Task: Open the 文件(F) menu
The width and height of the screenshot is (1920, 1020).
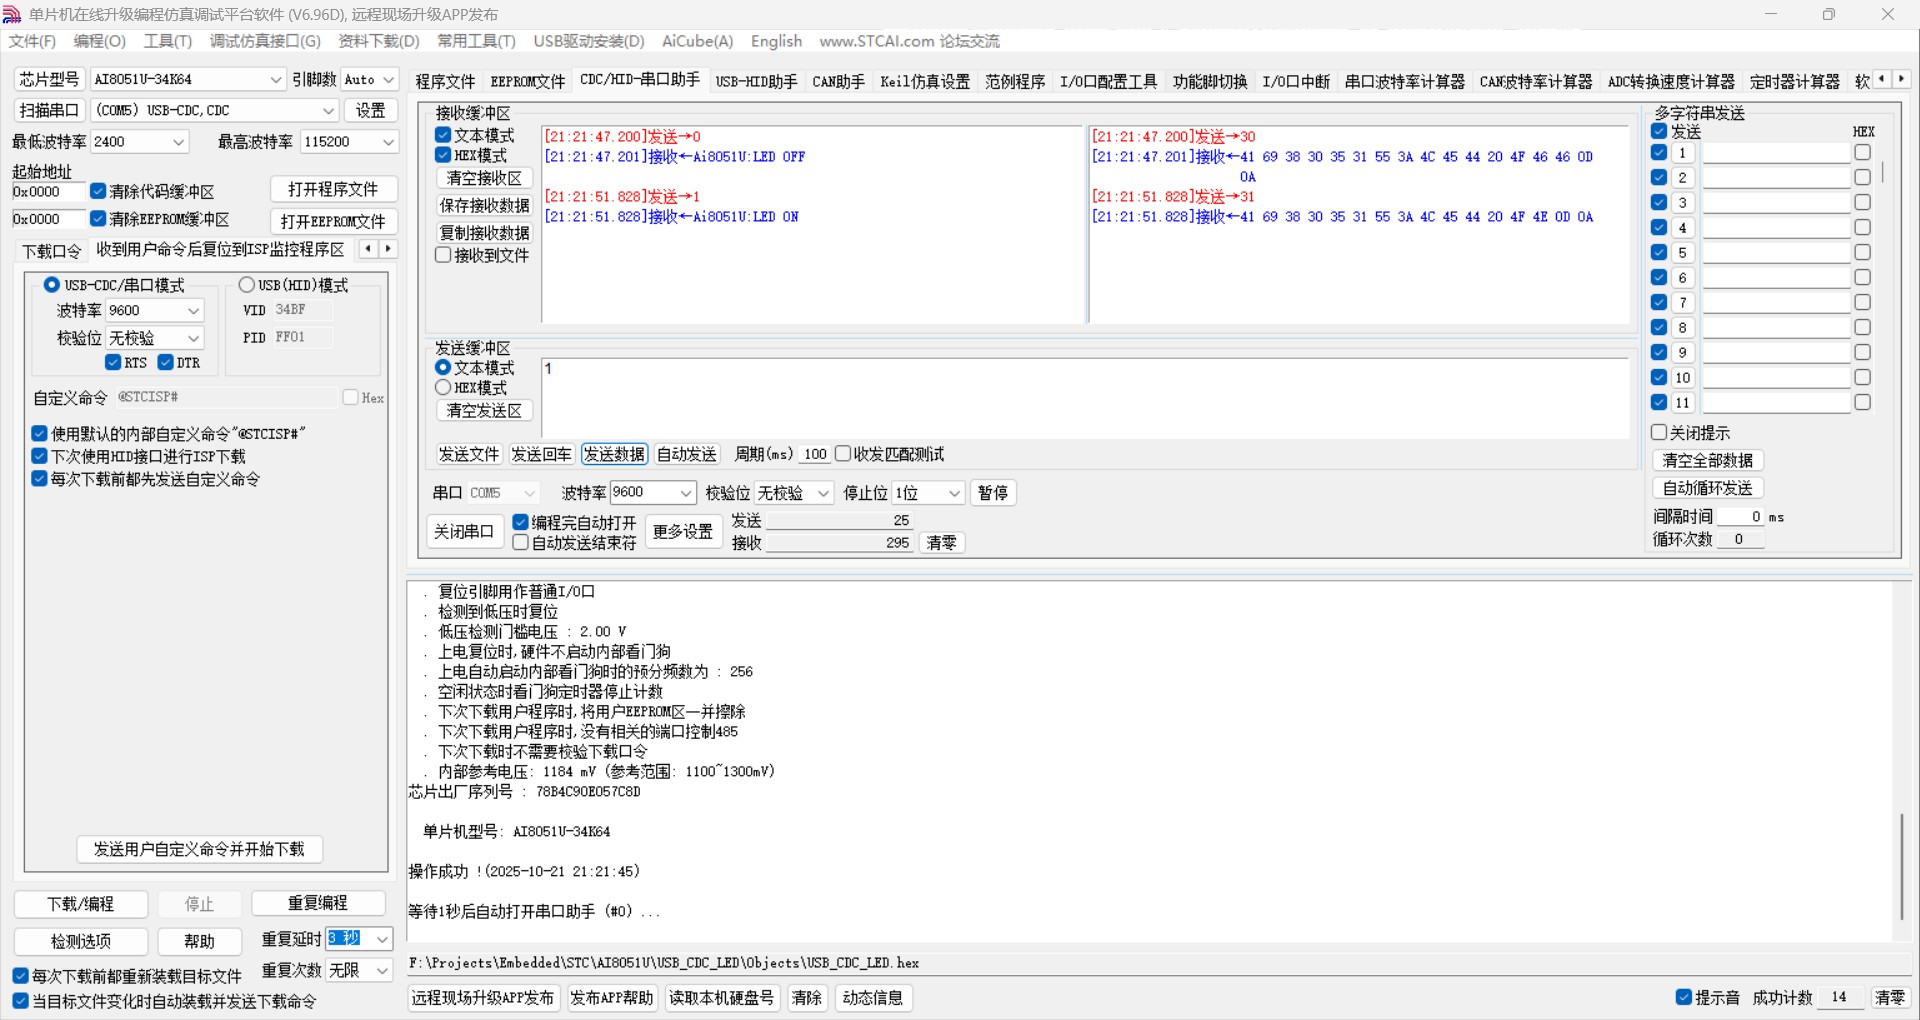Action: pyautogui.click(x=32, y=41)
